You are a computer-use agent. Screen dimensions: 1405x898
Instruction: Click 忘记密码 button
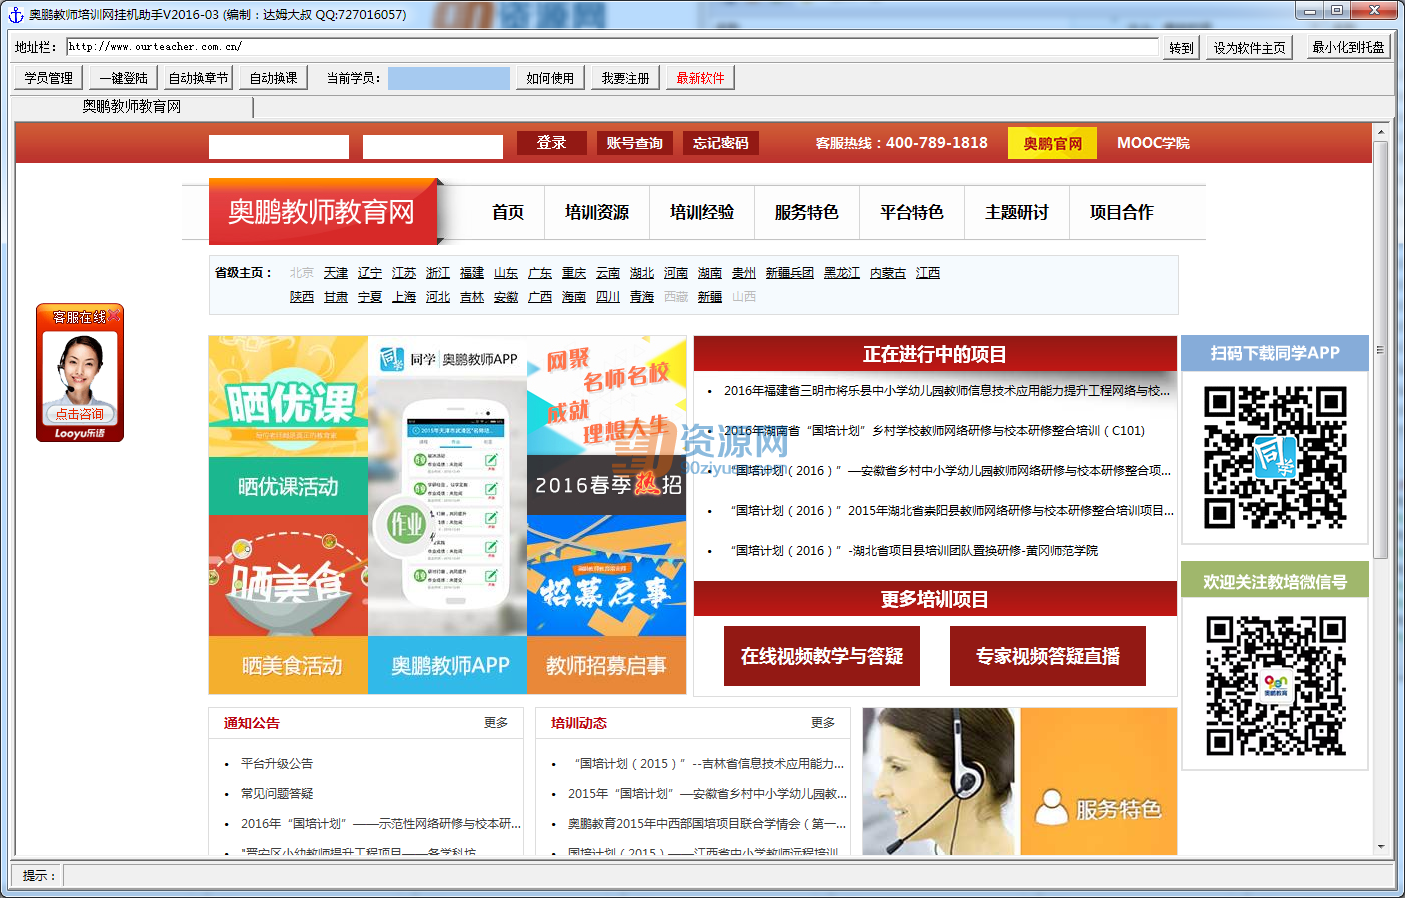721,143
